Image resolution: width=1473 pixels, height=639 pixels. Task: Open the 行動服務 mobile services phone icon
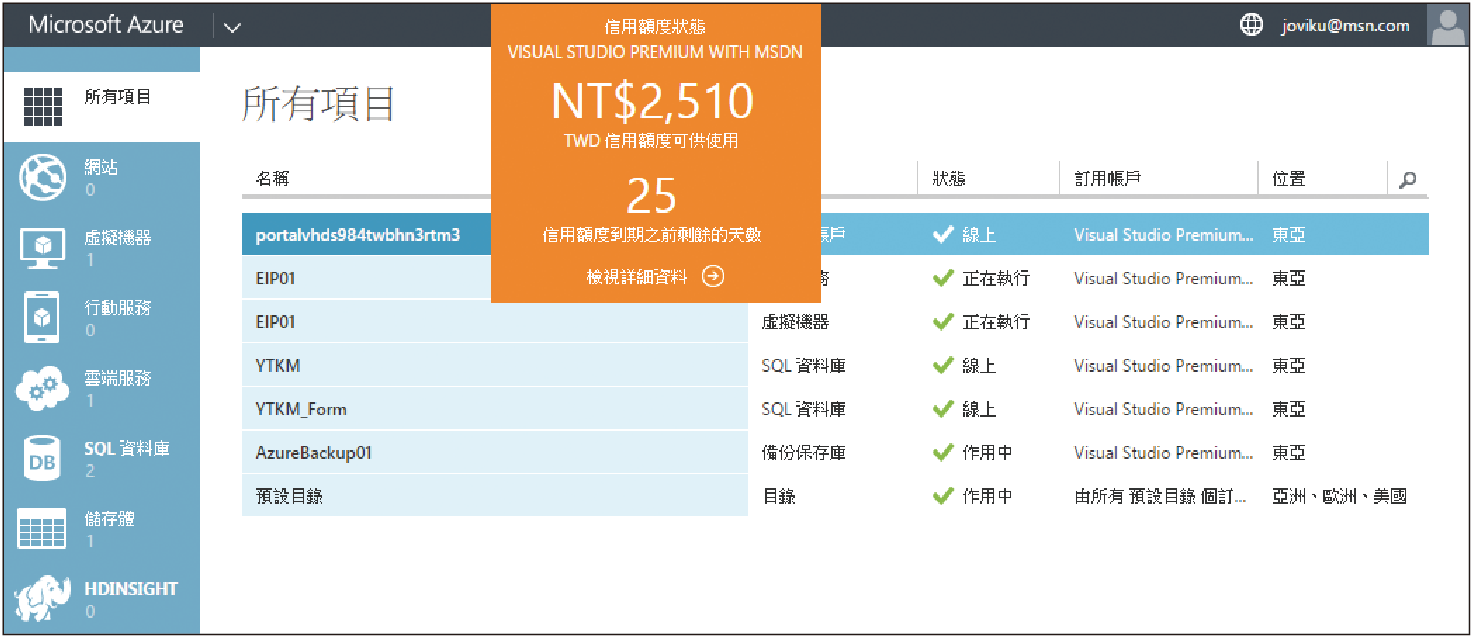click(43, 318)
